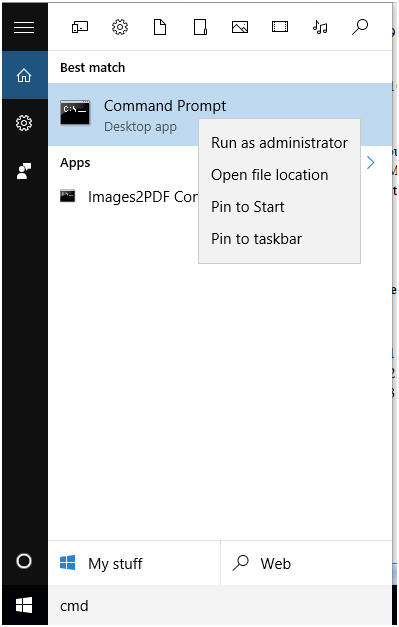399x627 pixels.
Task: Filter results by Web search magnifier icon
Action: tap(360, 27)
